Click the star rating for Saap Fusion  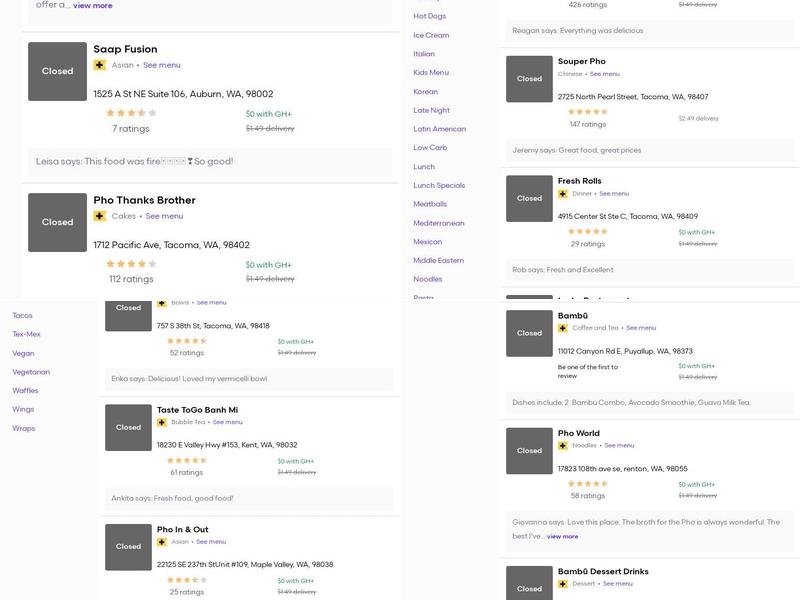(x=131, y=113)
